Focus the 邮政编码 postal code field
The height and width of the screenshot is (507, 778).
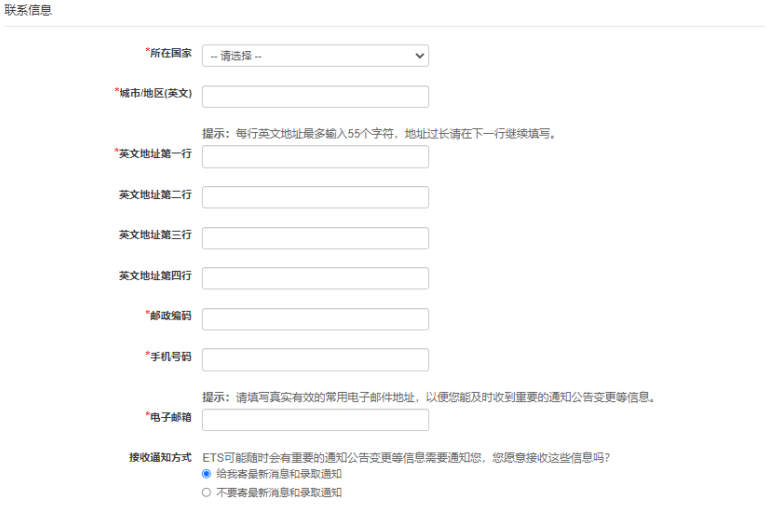(315, 319)
